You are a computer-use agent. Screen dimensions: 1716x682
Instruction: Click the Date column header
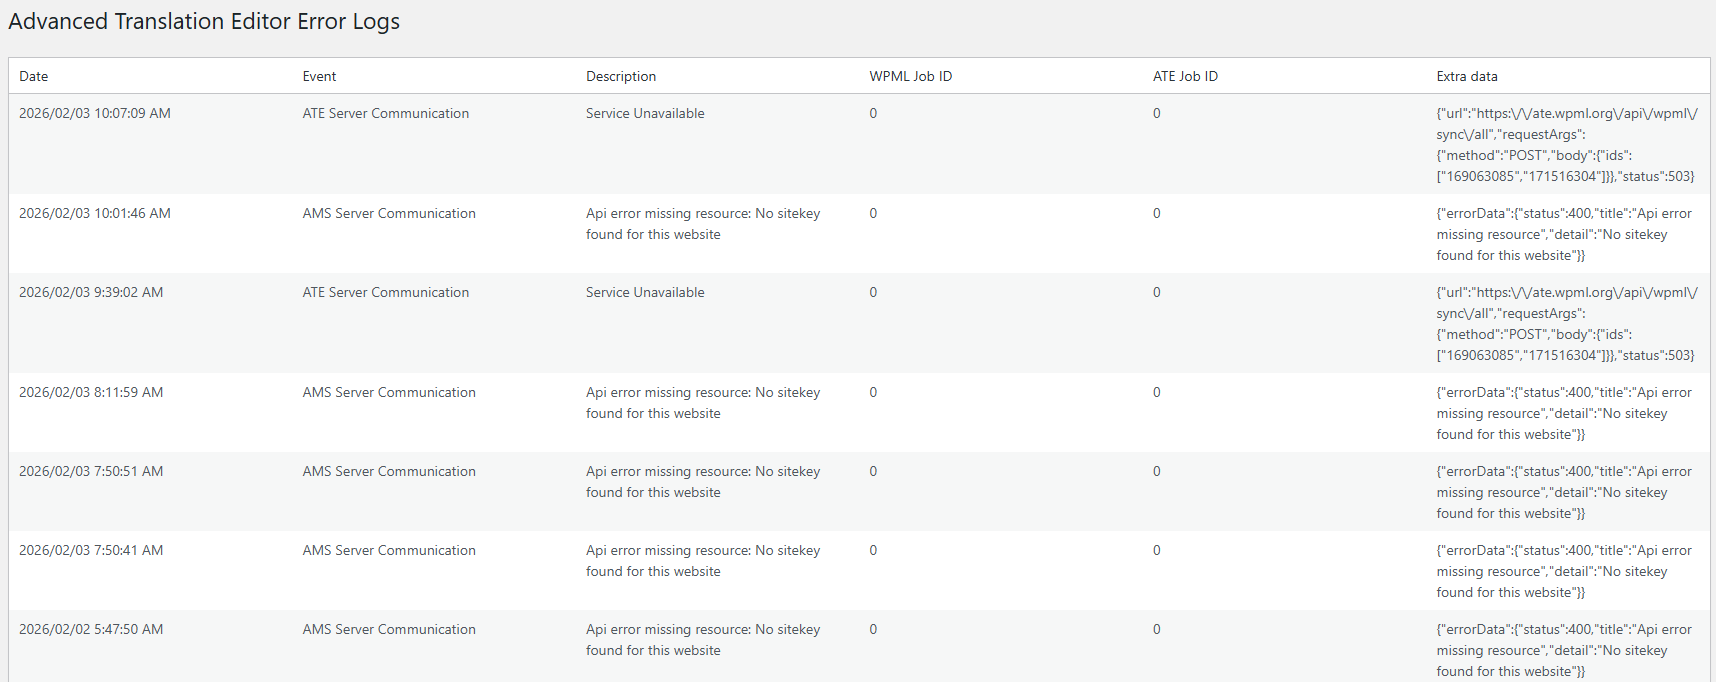pos(34,76)
